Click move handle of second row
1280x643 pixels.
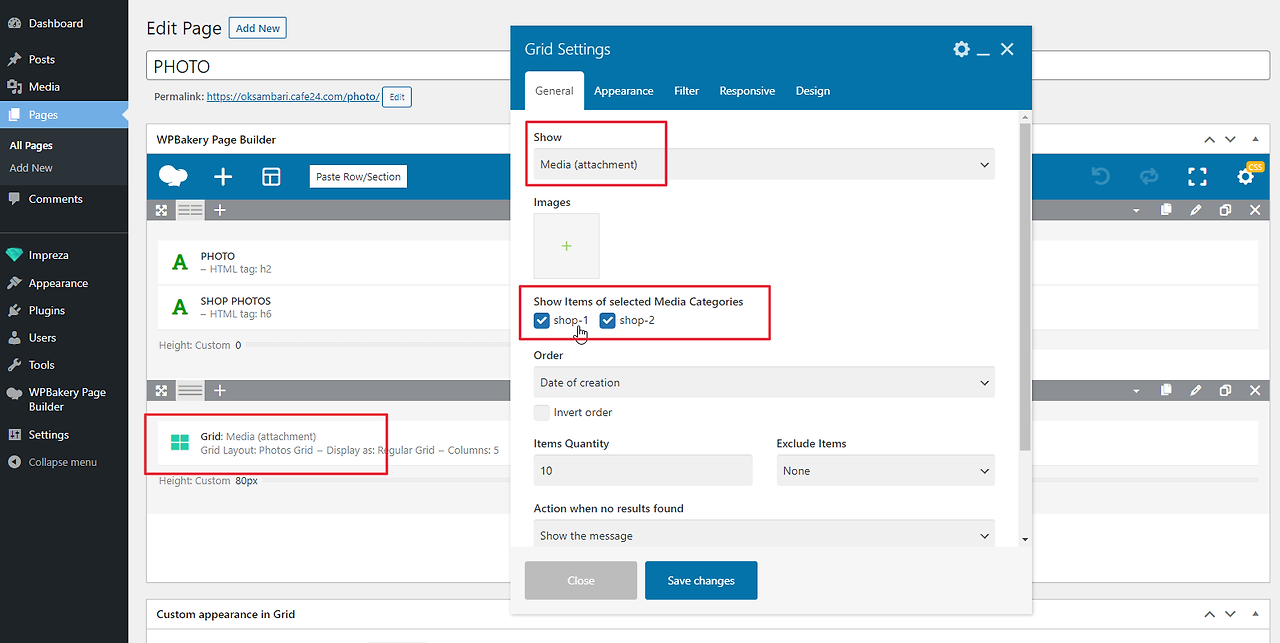tap(161, 391)
